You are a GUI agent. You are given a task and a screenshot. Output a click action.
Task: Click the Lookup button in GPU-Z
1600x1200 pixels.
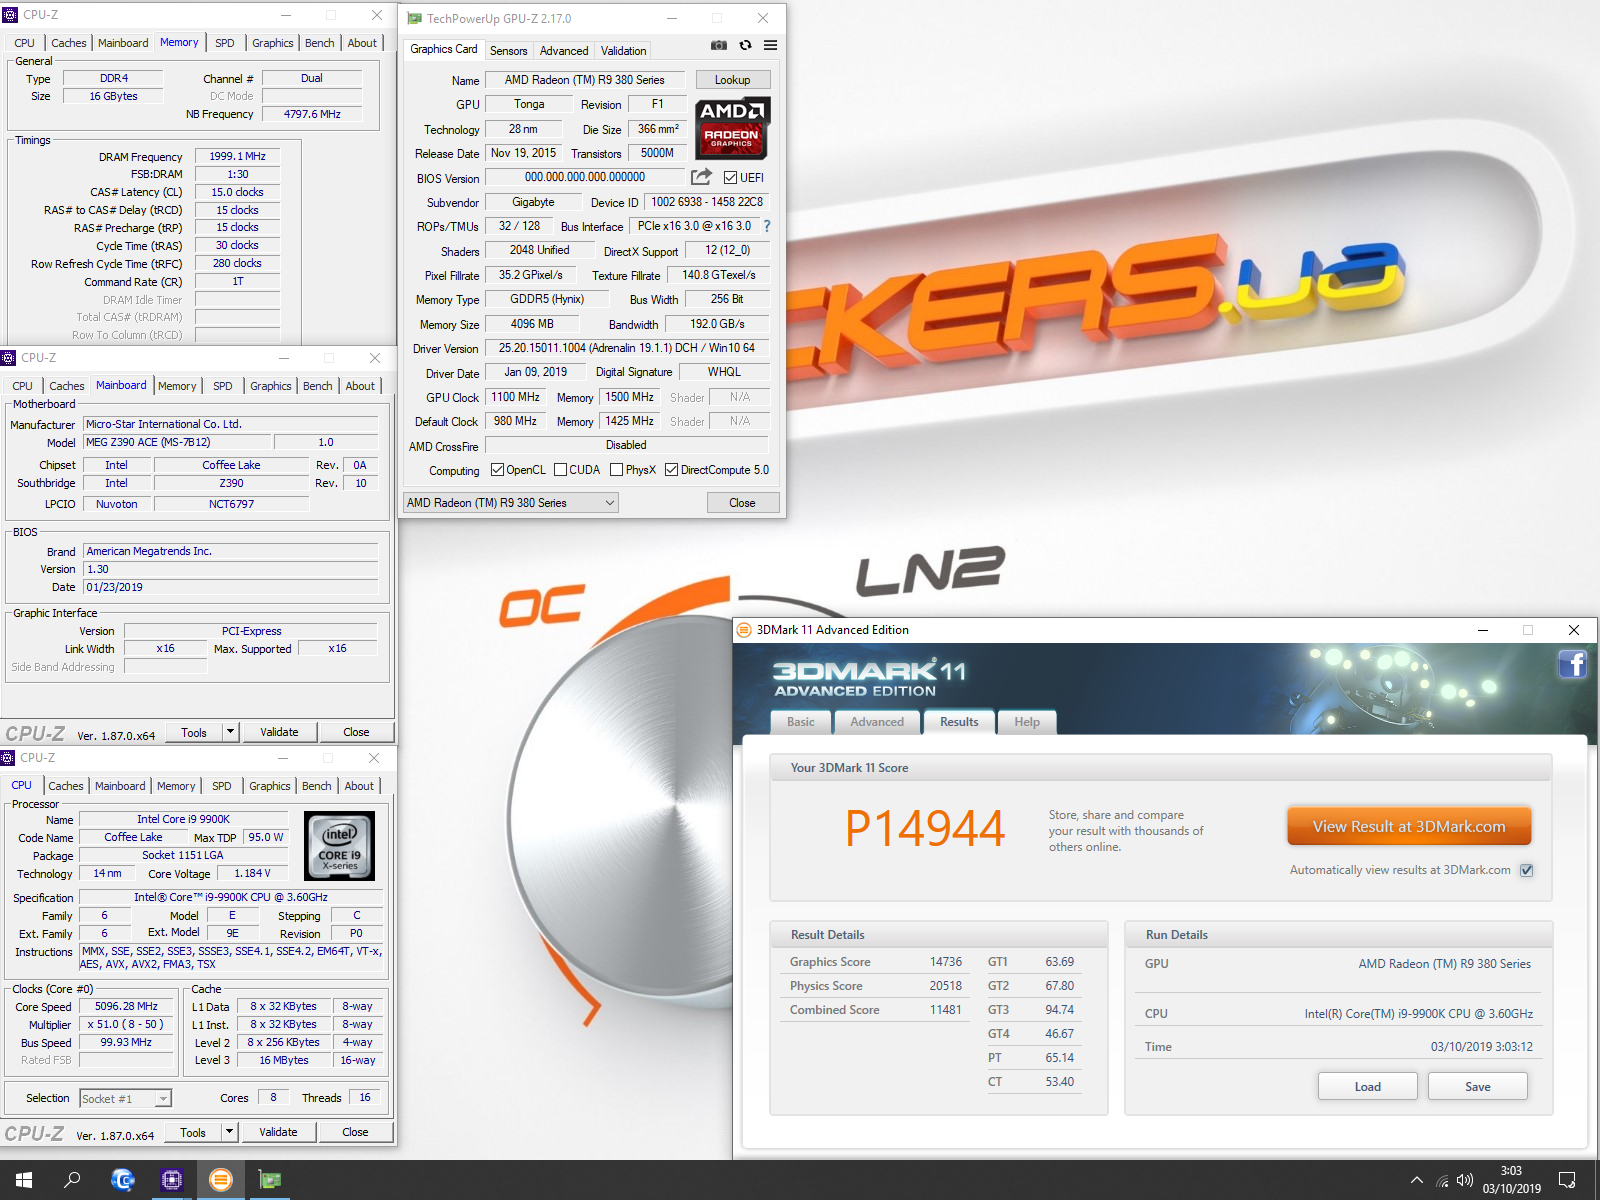(732, 80)
